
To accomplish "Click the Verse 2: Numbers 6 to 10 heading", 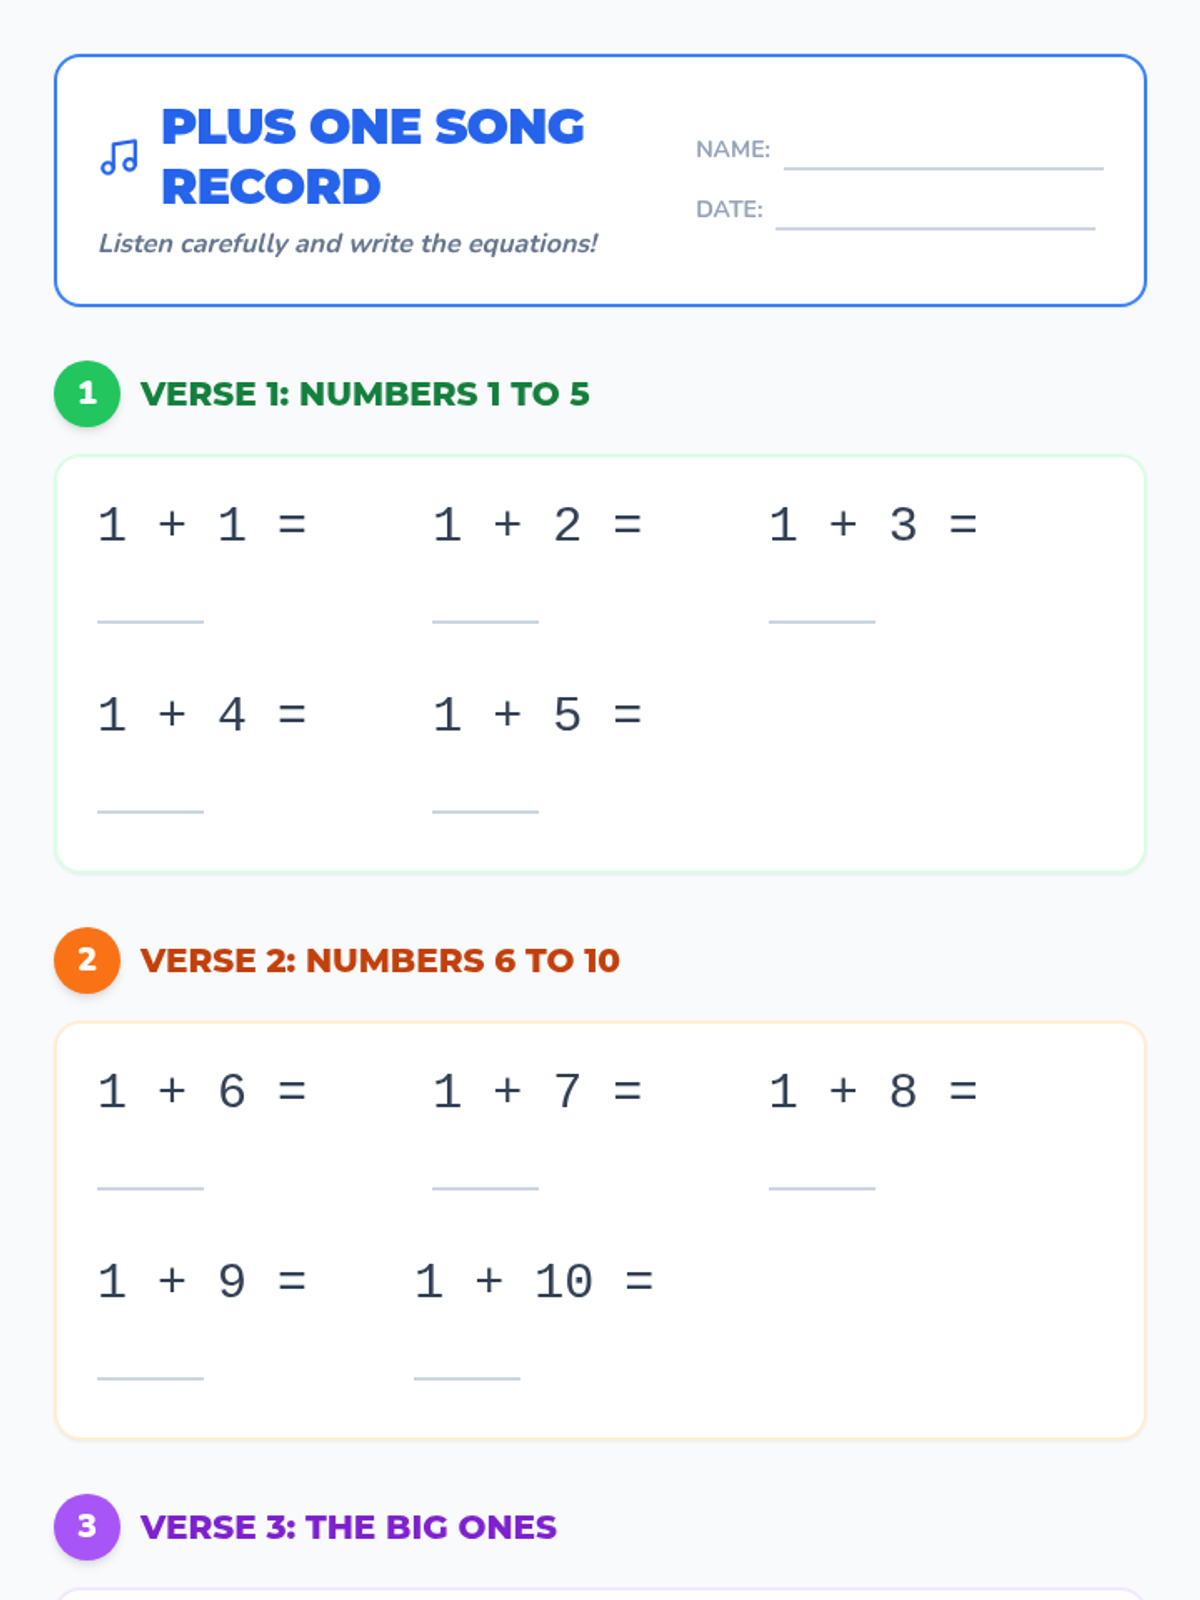I will point(380,961).
